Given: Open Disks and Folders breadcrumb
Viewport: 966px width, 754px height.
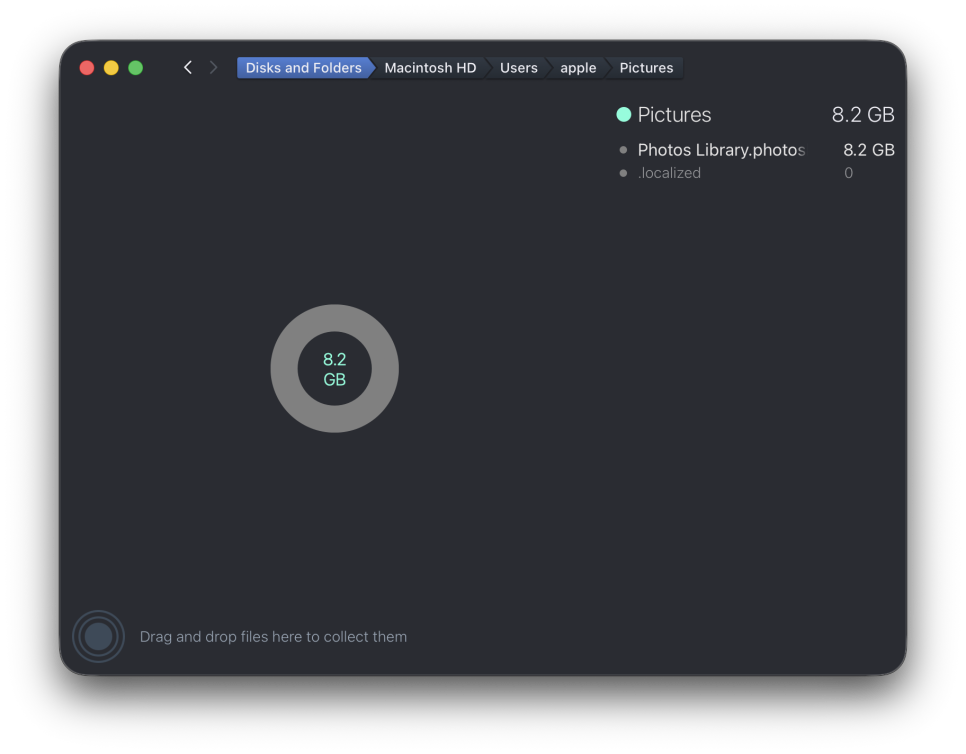Looking at the screenshot, I should coord(304,68).
